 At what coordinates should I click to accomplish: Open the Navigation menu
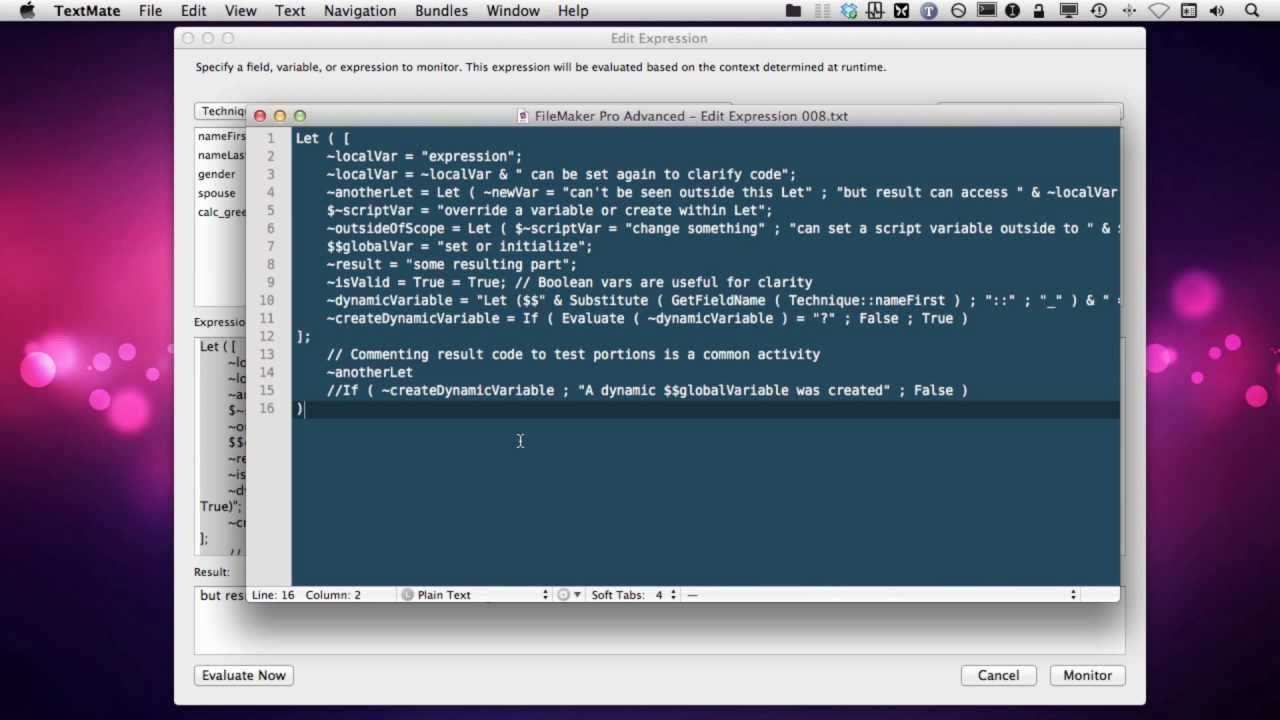(360, 11)
